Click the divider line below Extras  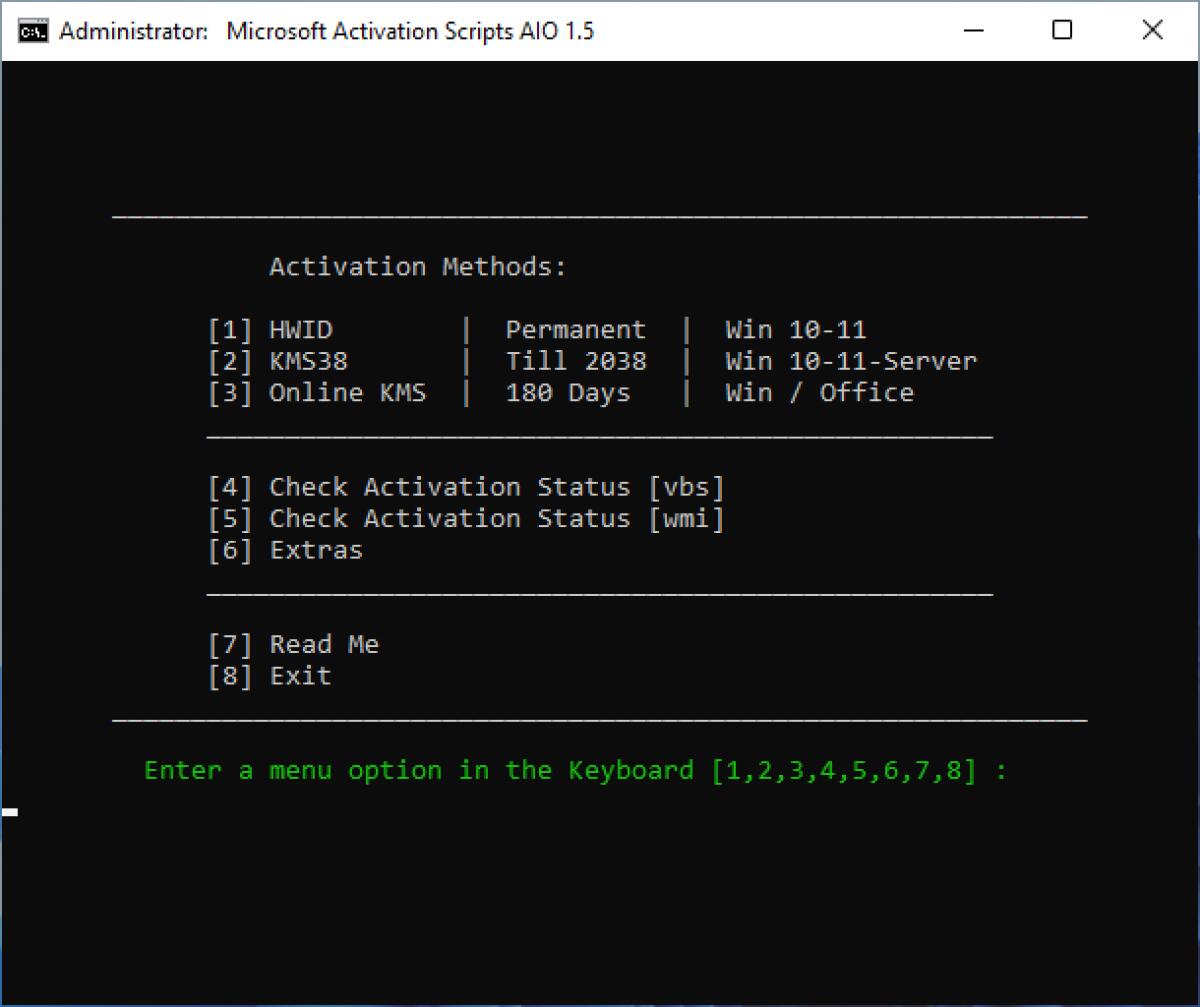[600, 593]
